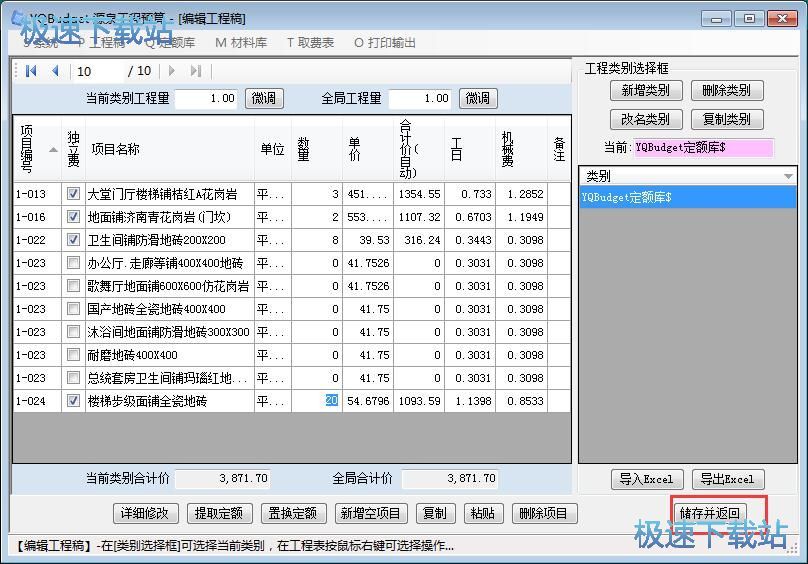Click 微调 next to 当前类别工程量
Image resolution: width=808 pixels, height=564 pixels.
click(264, 98)
